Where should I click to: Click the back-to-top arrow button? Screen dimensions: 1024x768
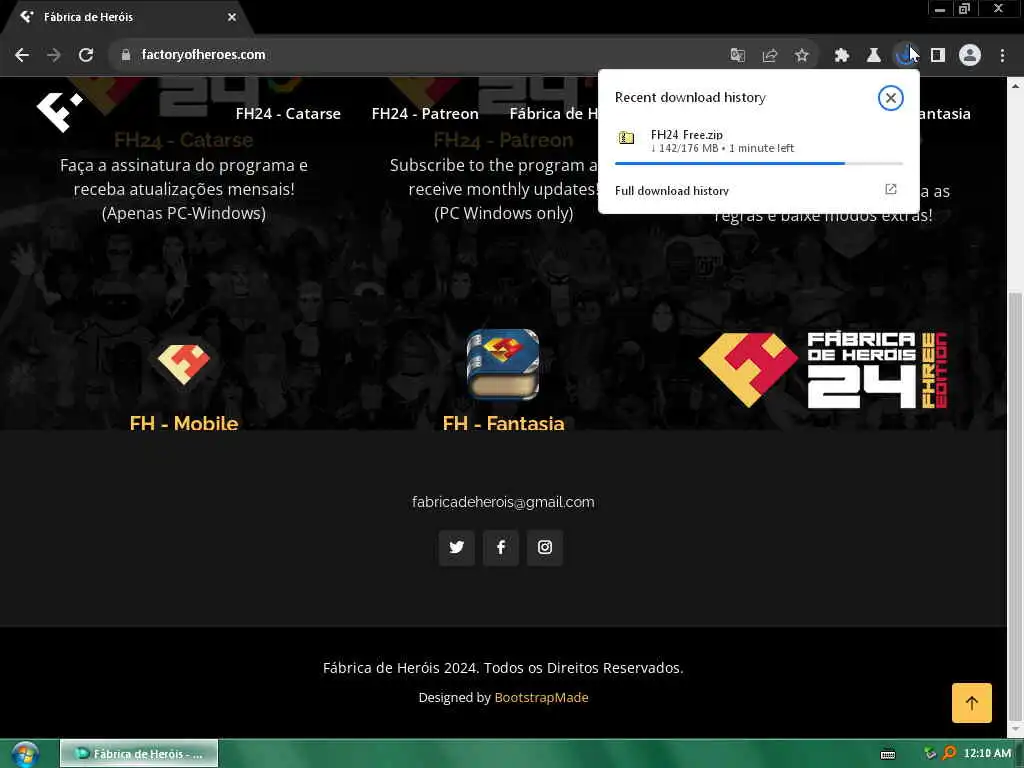click(x=972, y=703)
